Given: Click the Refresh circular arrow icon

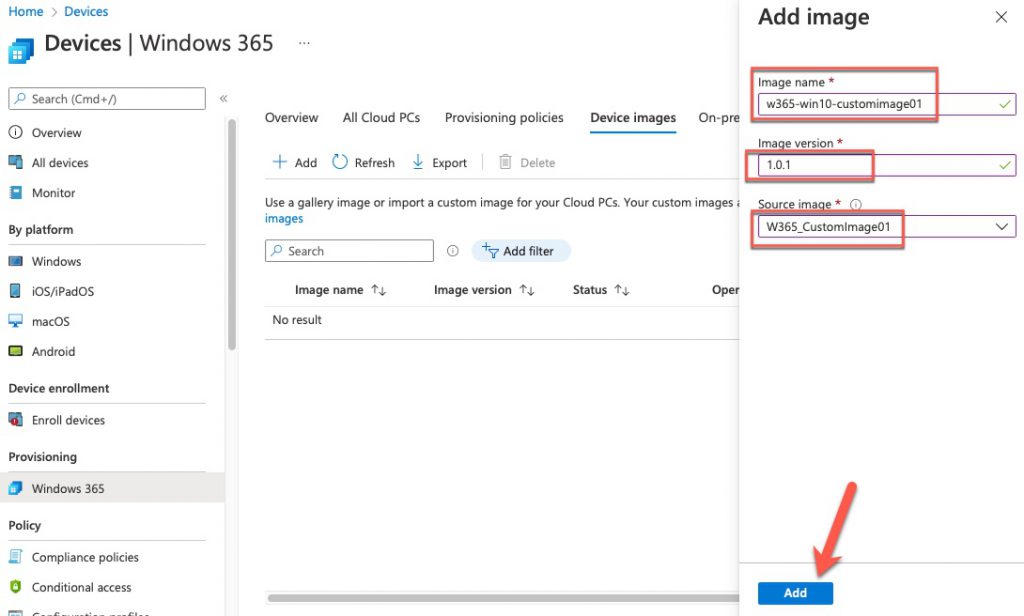Looking at the screenshot, I should (x=340, y=161).
